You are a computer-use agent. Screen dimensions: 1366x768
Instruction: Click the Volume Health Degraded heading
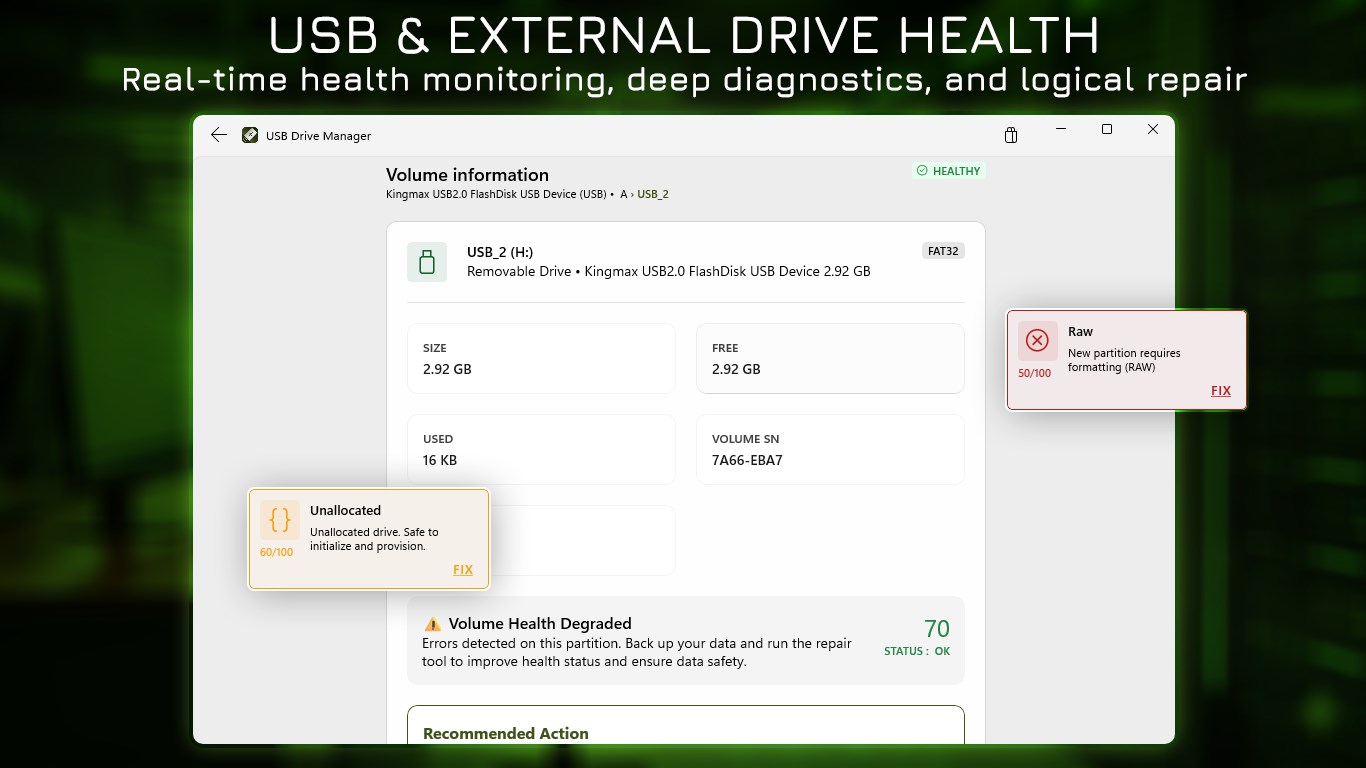tap(540, 624)
